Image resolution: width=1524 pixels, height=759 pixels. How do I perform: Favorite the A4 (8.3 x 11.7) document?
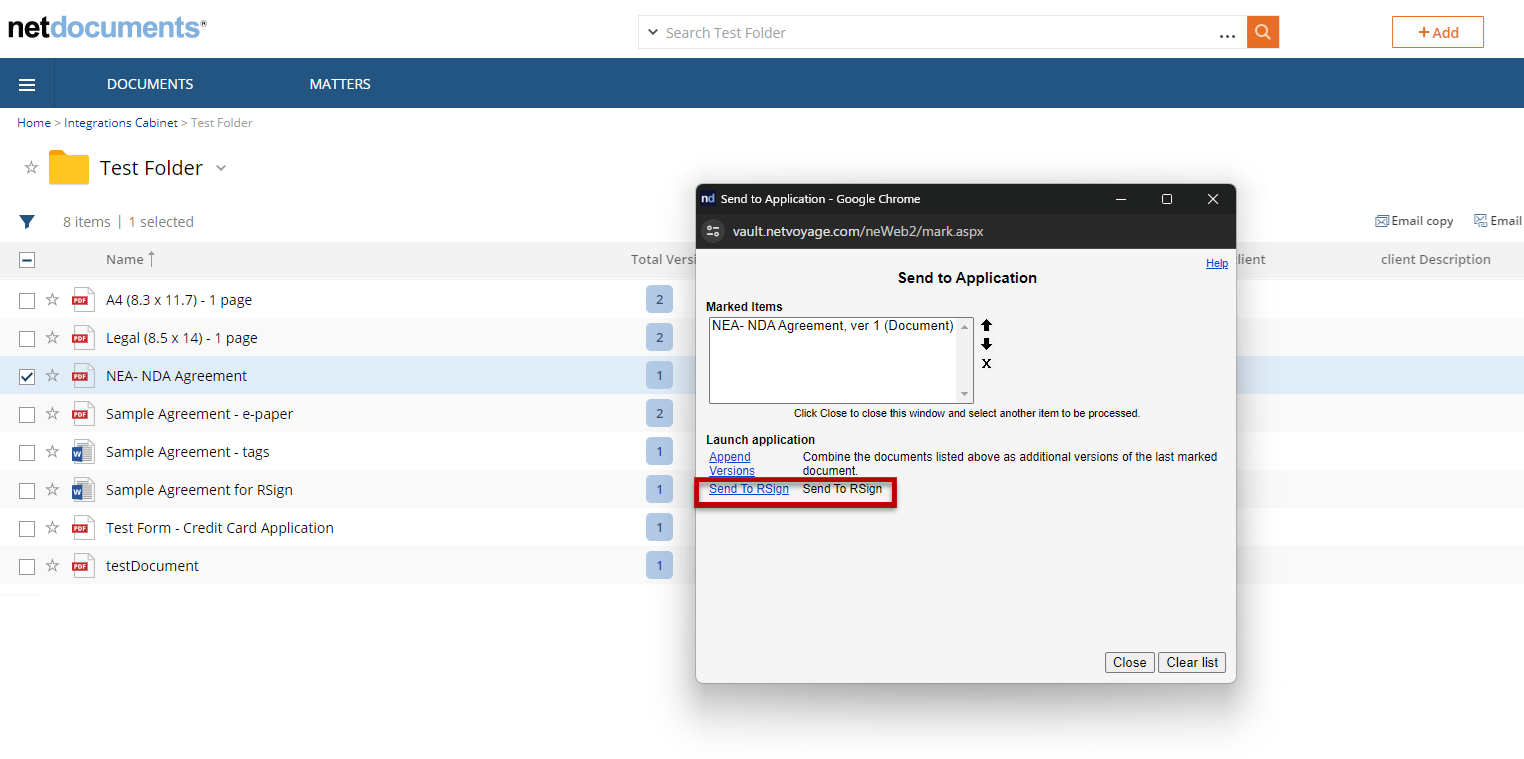[x=52, y=300]
